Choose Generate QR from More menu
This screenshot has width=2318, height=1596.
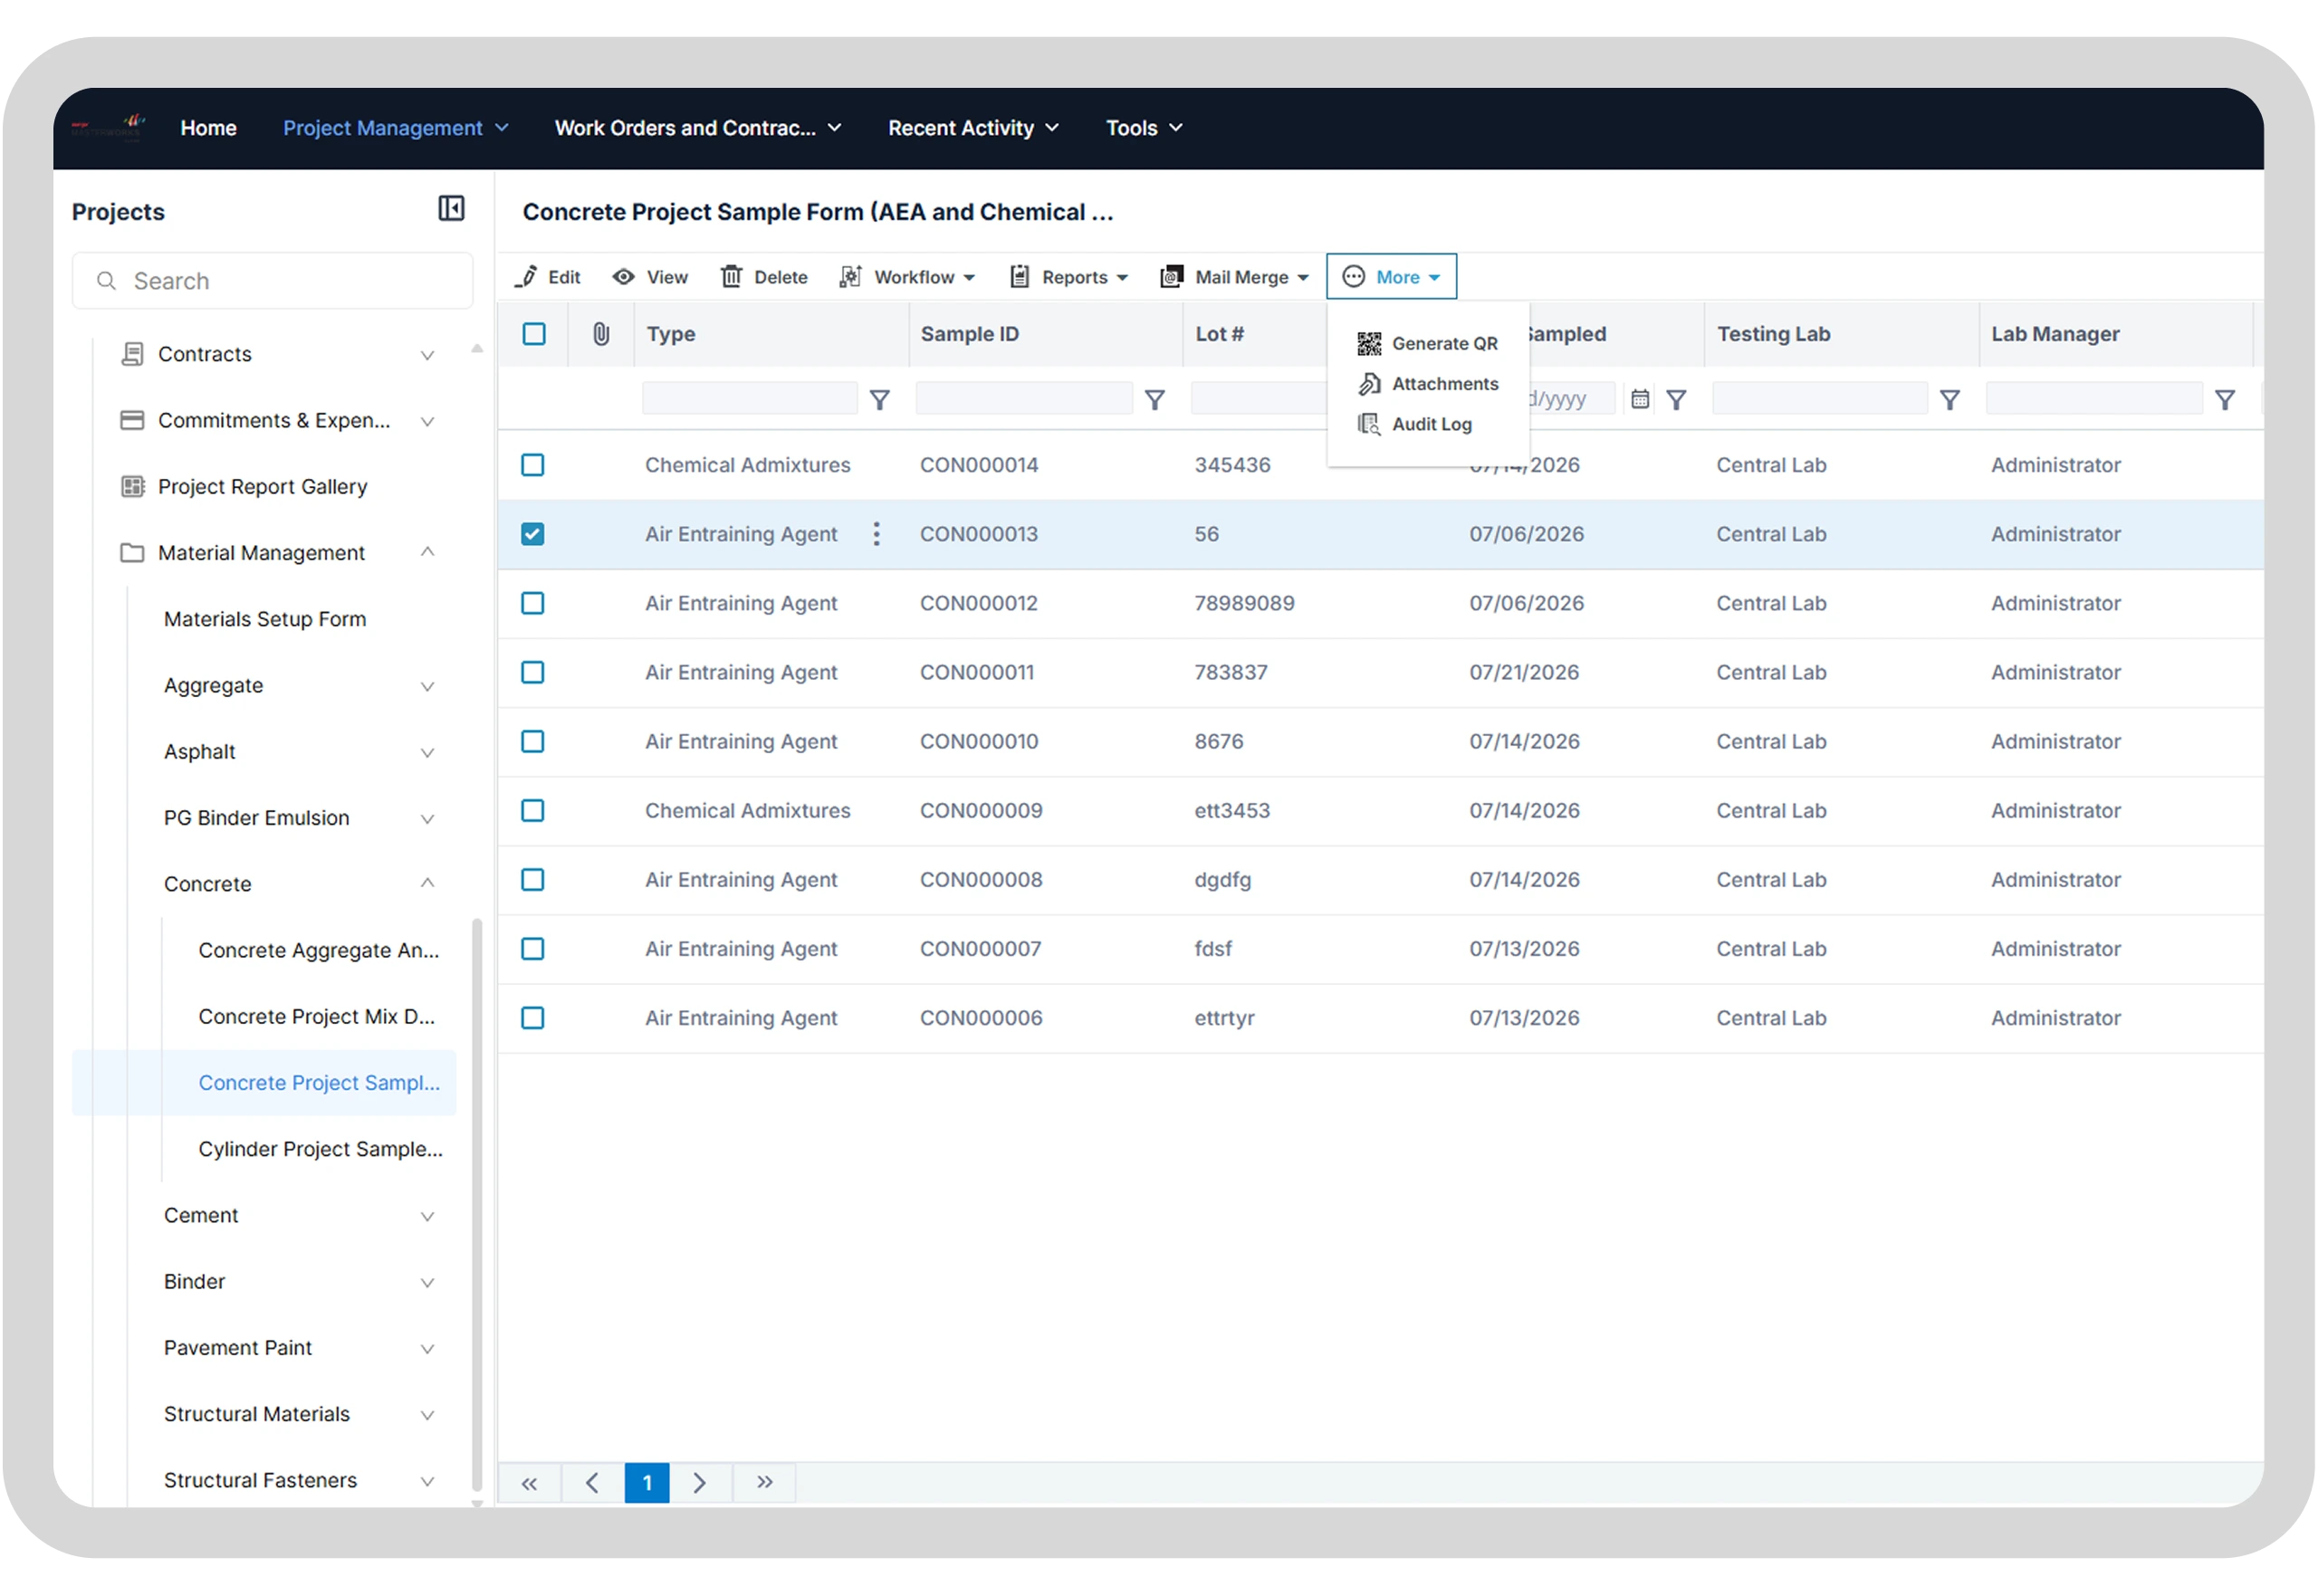(x=1427, y=344)
